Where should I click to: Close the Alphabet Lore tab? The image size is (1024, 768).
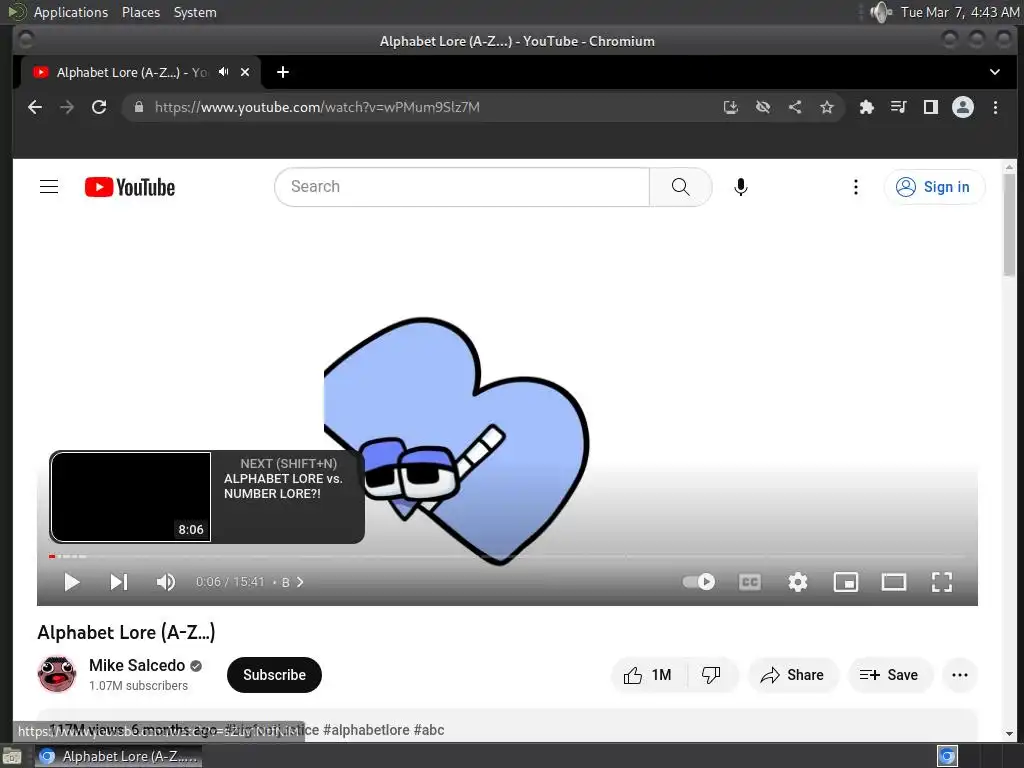[x=245, y=72]
